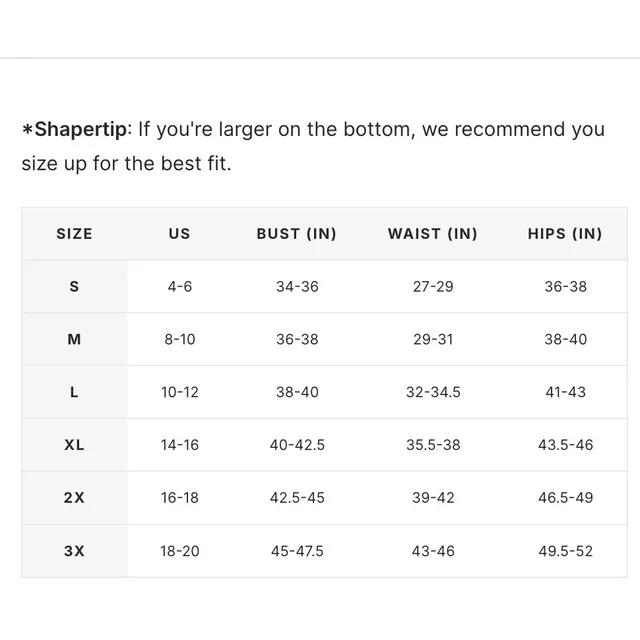Click waist measurement 32-34.5 cell

pyautogui.click(x=433, y=392)
